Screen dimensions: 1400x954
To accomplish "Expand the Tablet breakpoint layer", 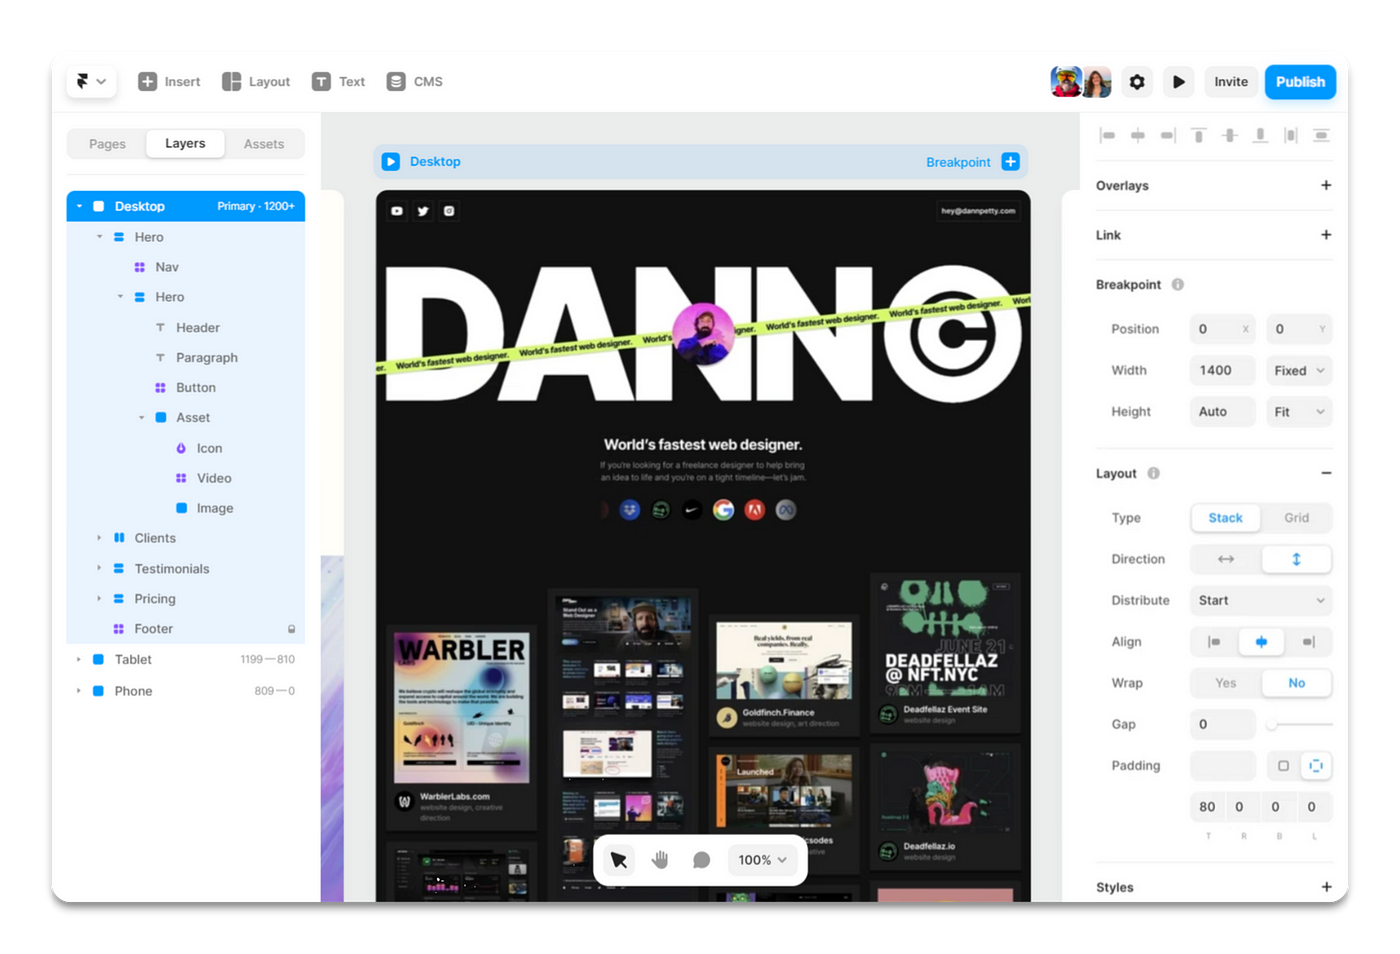I will (x=79, y=659).
